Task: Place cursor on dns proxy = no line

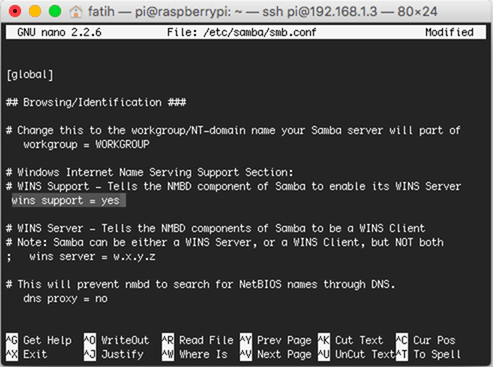Action: [x=65, y=299]
